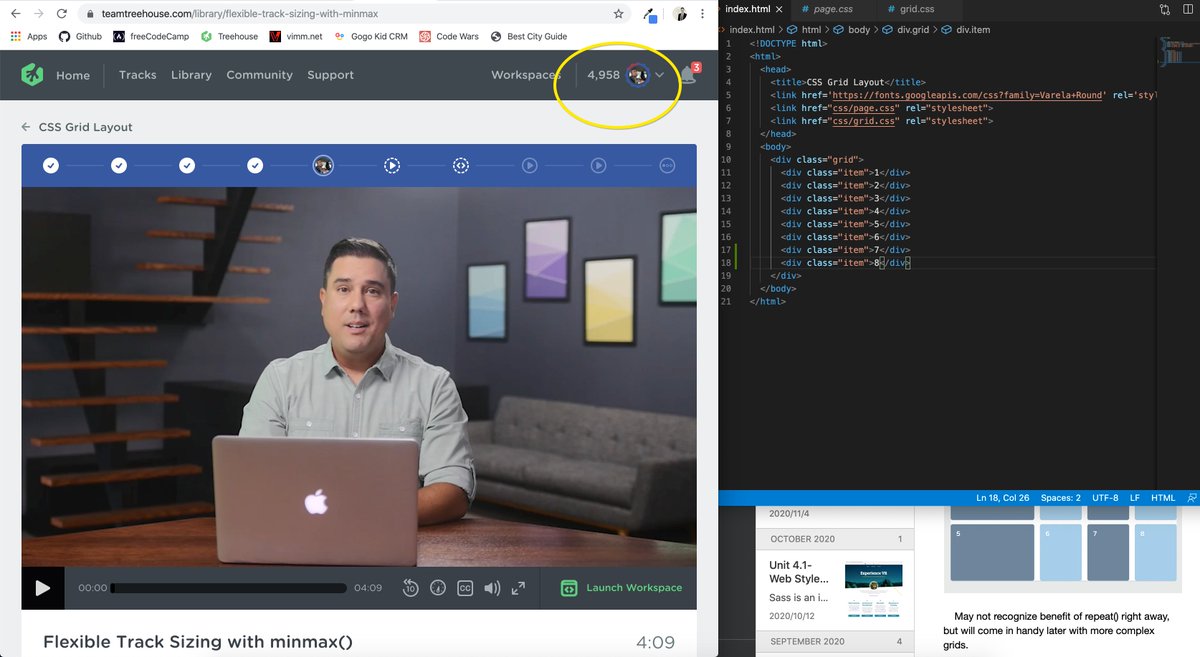This screenshot has width=1200, height=657.
Task: Go to Home in Treehouse navigation
Action: point(73,75)
